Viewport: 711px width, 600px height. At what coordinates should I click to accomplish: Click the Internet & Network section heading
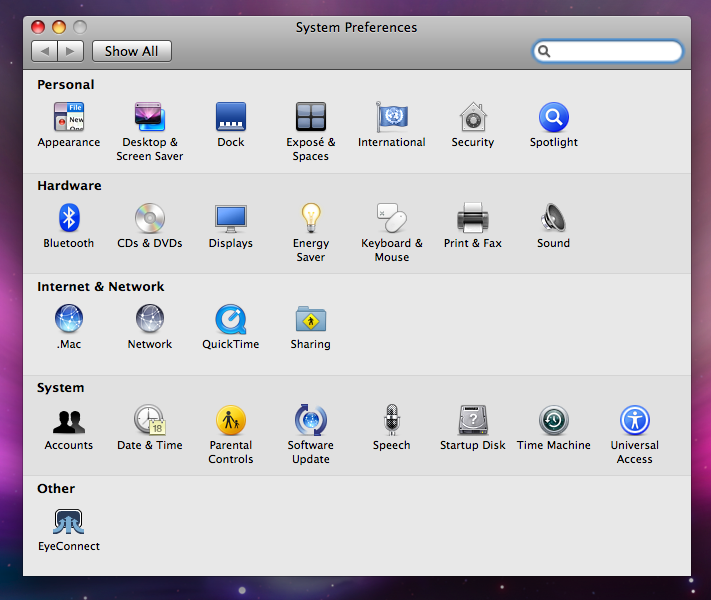click(101, 287)
